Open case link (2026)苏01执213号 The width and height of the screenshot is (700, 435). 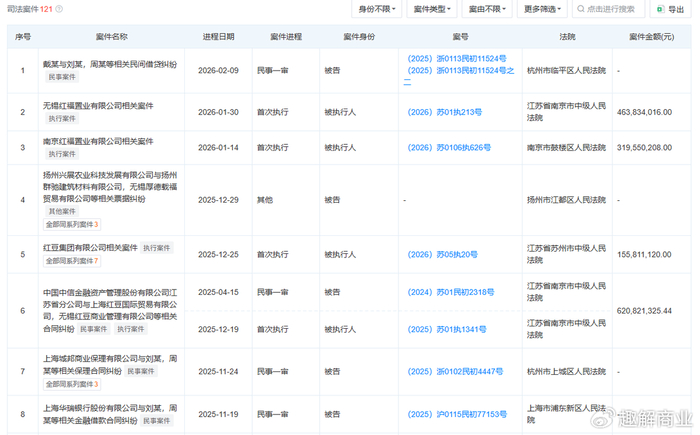[x=444, y=112]
